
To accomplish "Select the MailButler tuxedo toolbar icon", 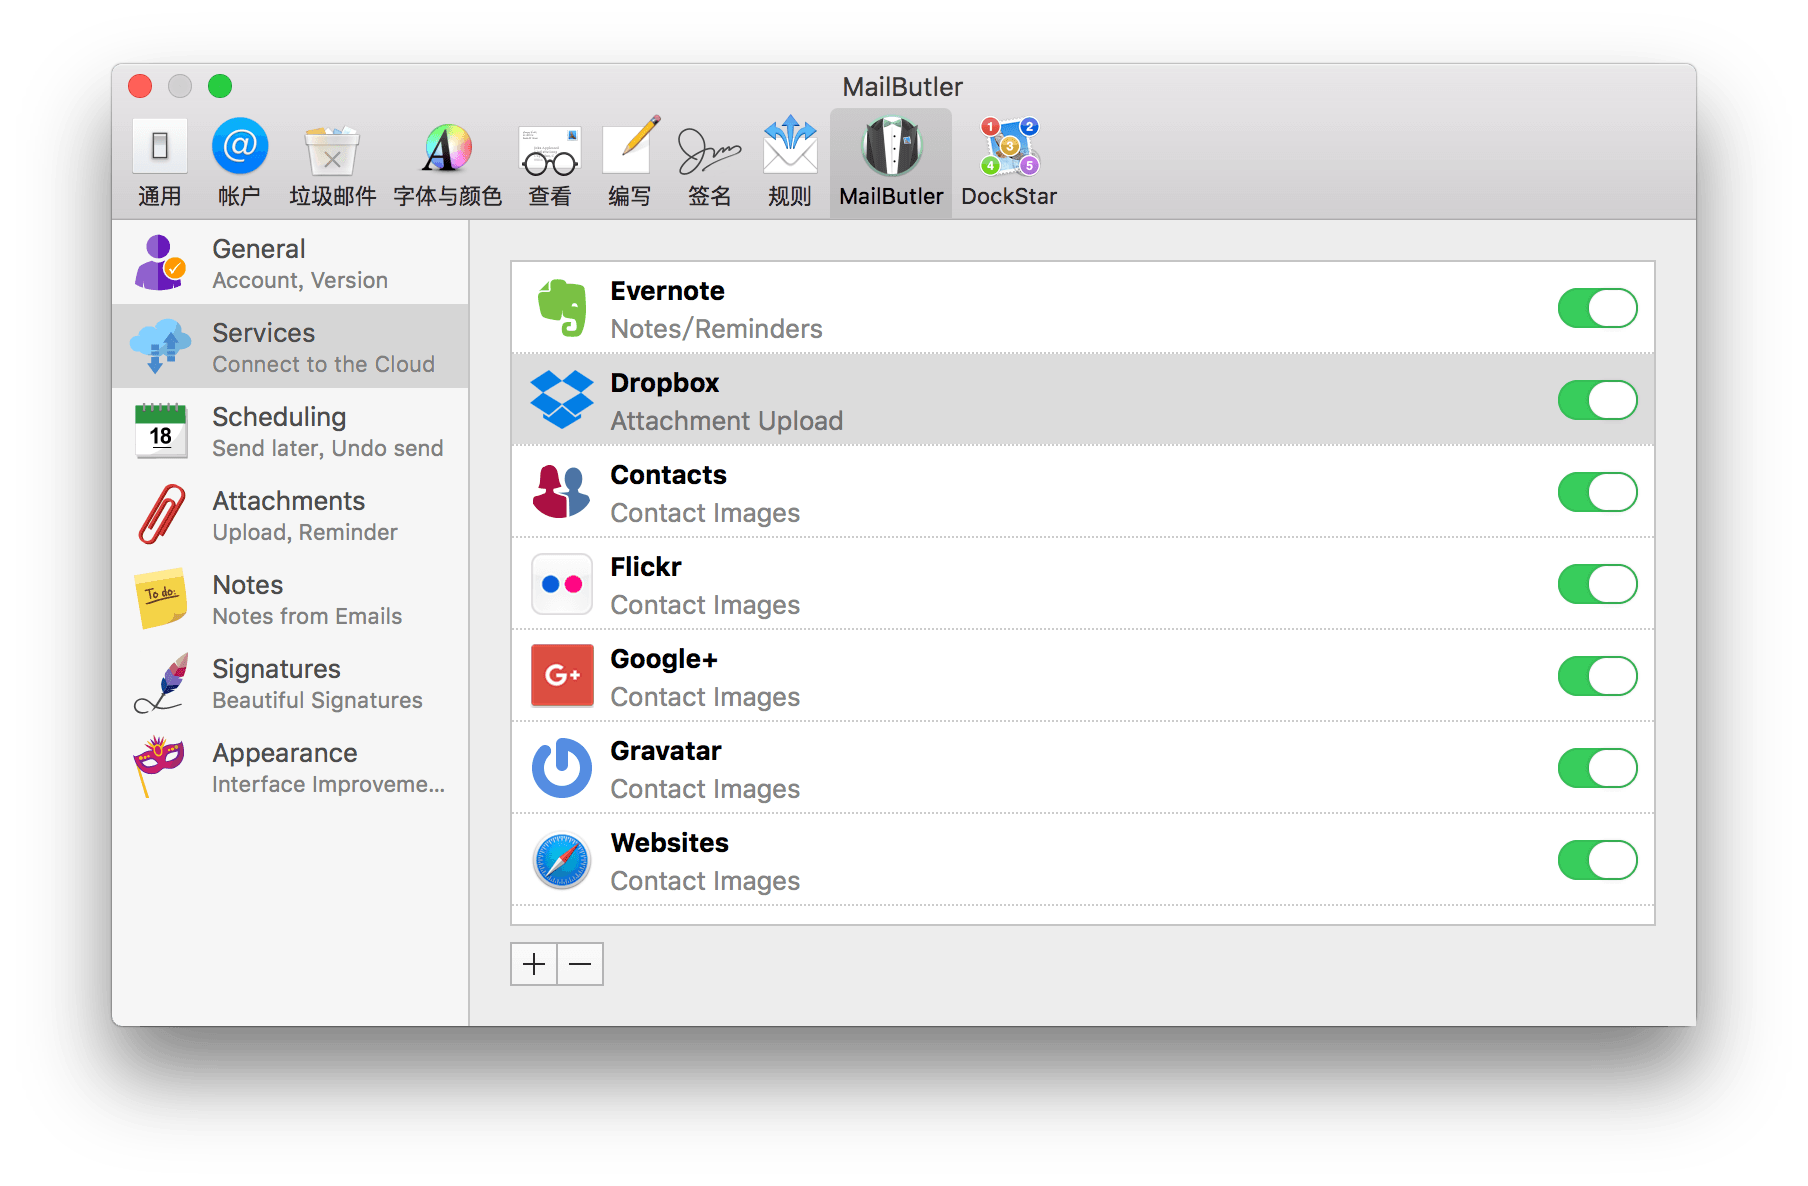I will 892,146.
